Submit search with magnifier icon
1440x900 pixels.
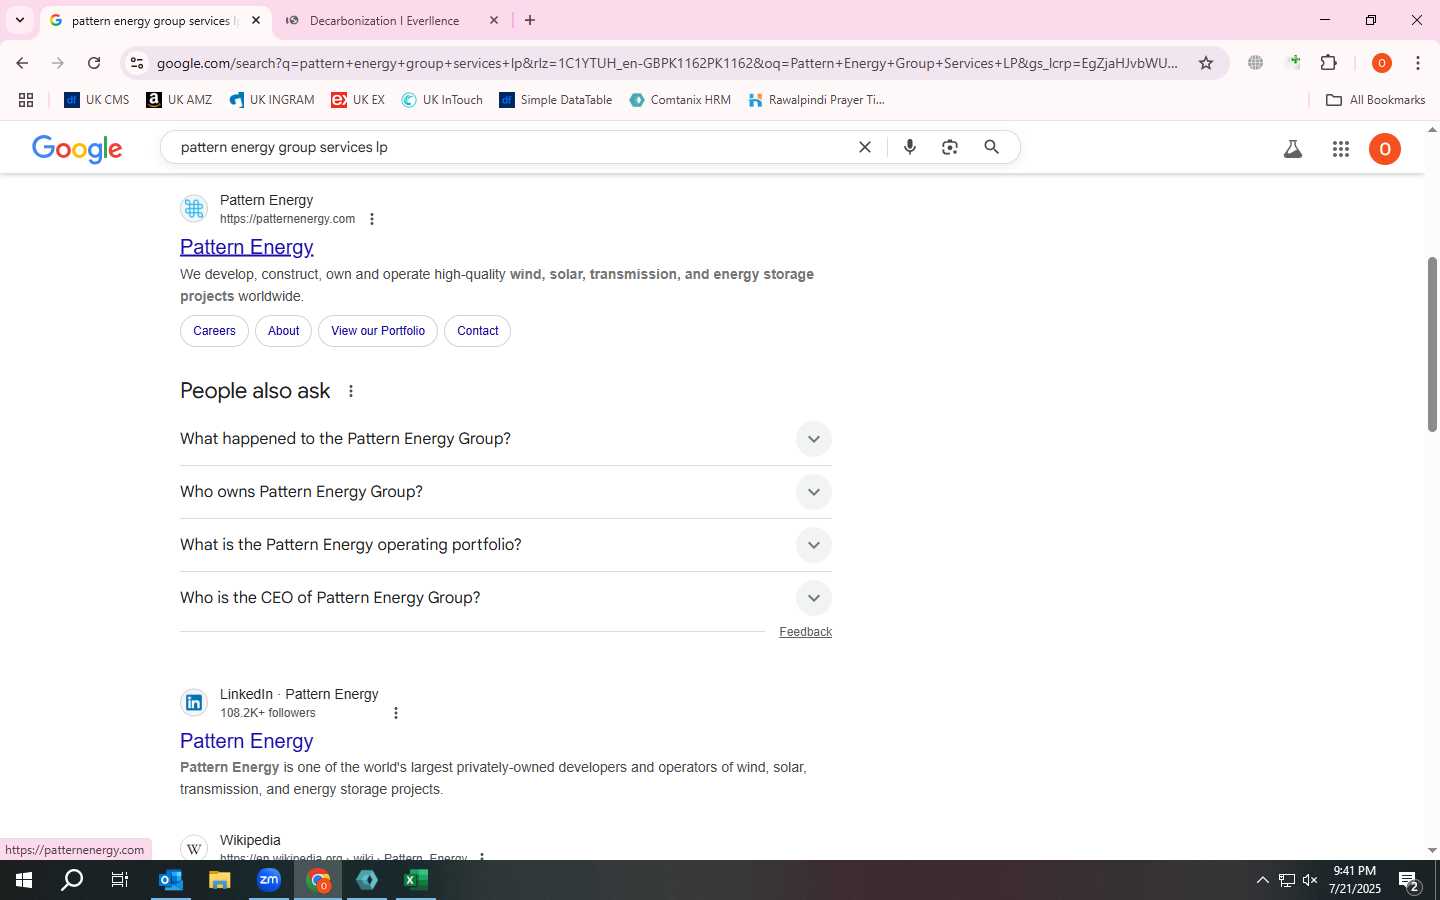pos(991,147)
